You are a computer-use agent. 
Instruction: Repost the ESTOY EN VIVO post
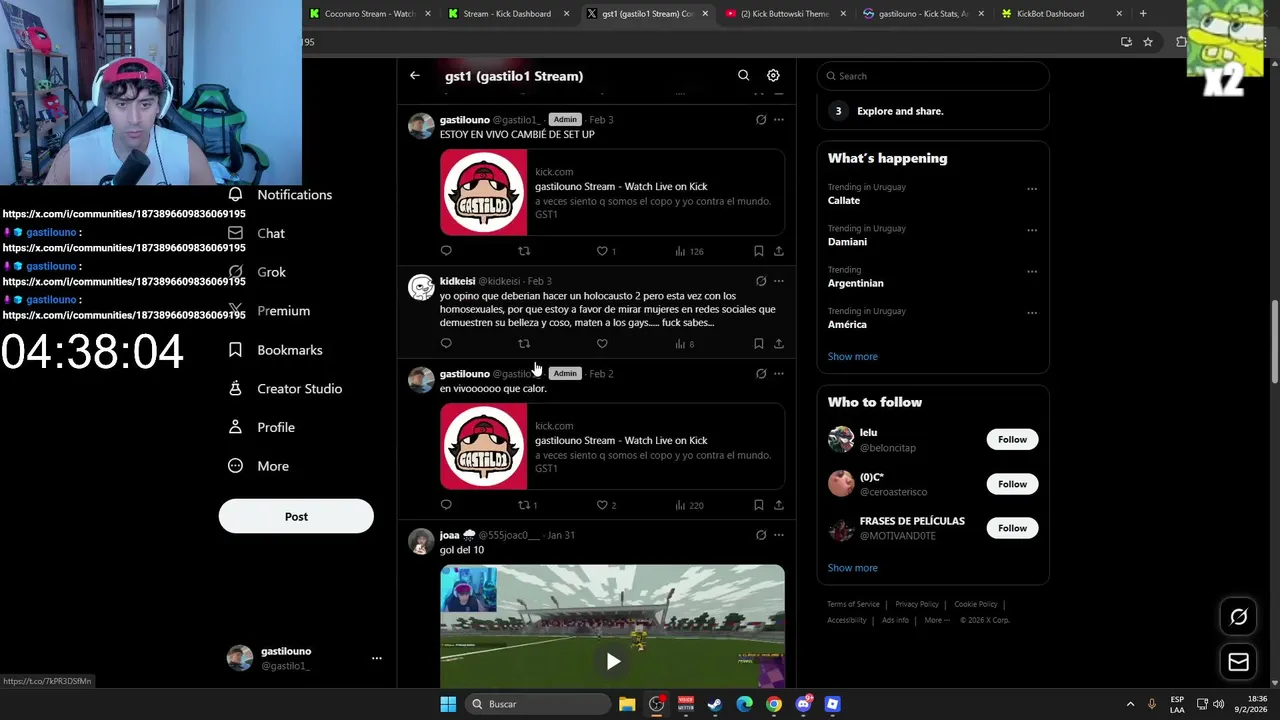click(x=524, y=251)
